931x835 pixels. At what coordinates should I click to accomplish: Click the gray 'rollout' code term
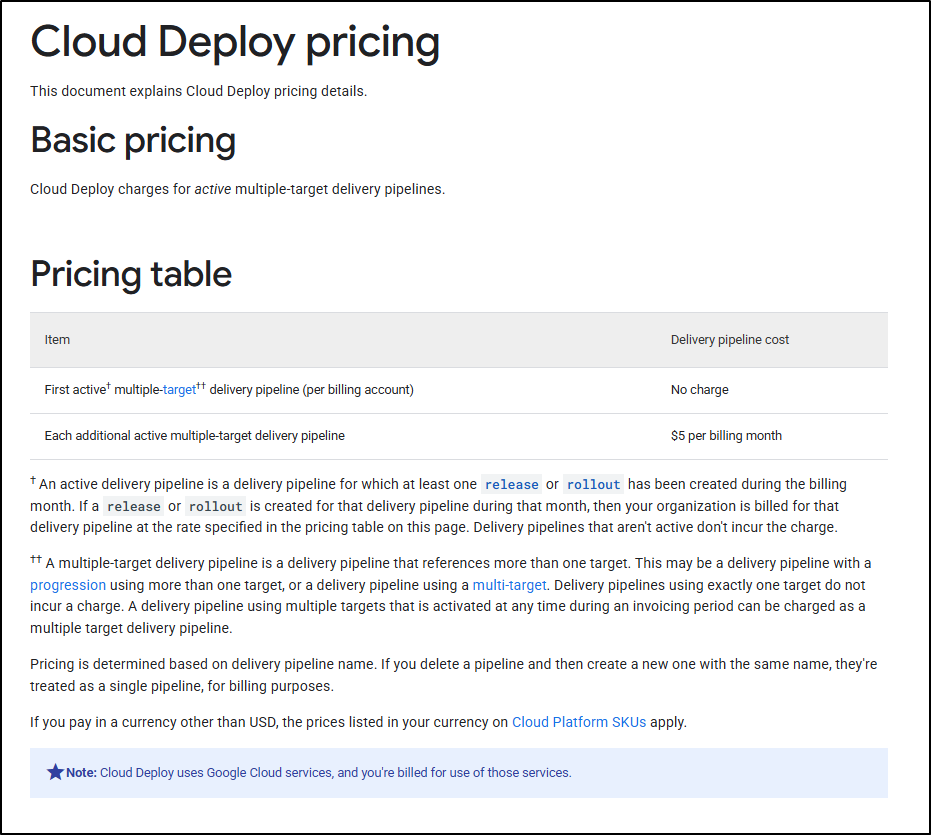click(x=216, y=507)
